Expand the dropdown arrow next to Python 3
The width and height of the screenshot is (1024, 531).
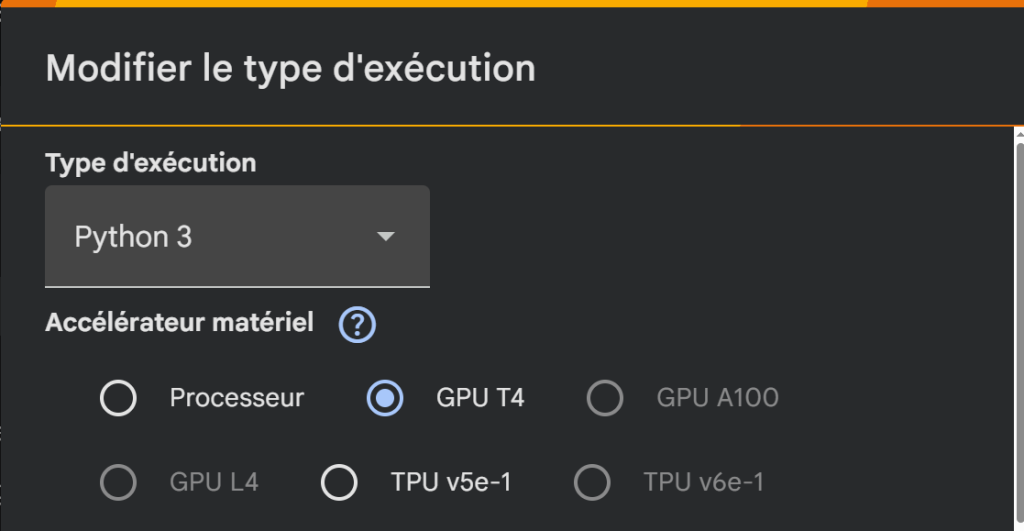pos(386,237)
